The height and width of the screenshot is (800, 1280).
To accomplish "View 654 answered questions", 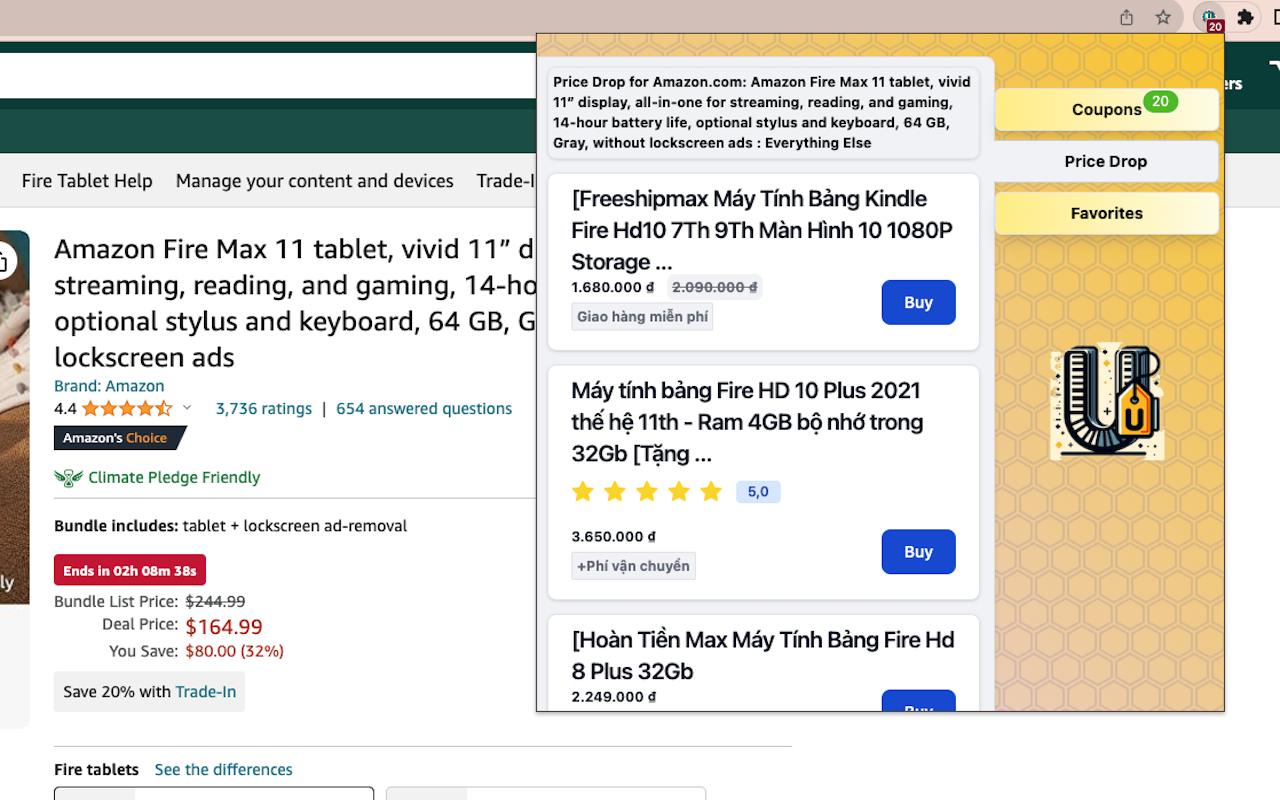I will [x=424, y=408].
